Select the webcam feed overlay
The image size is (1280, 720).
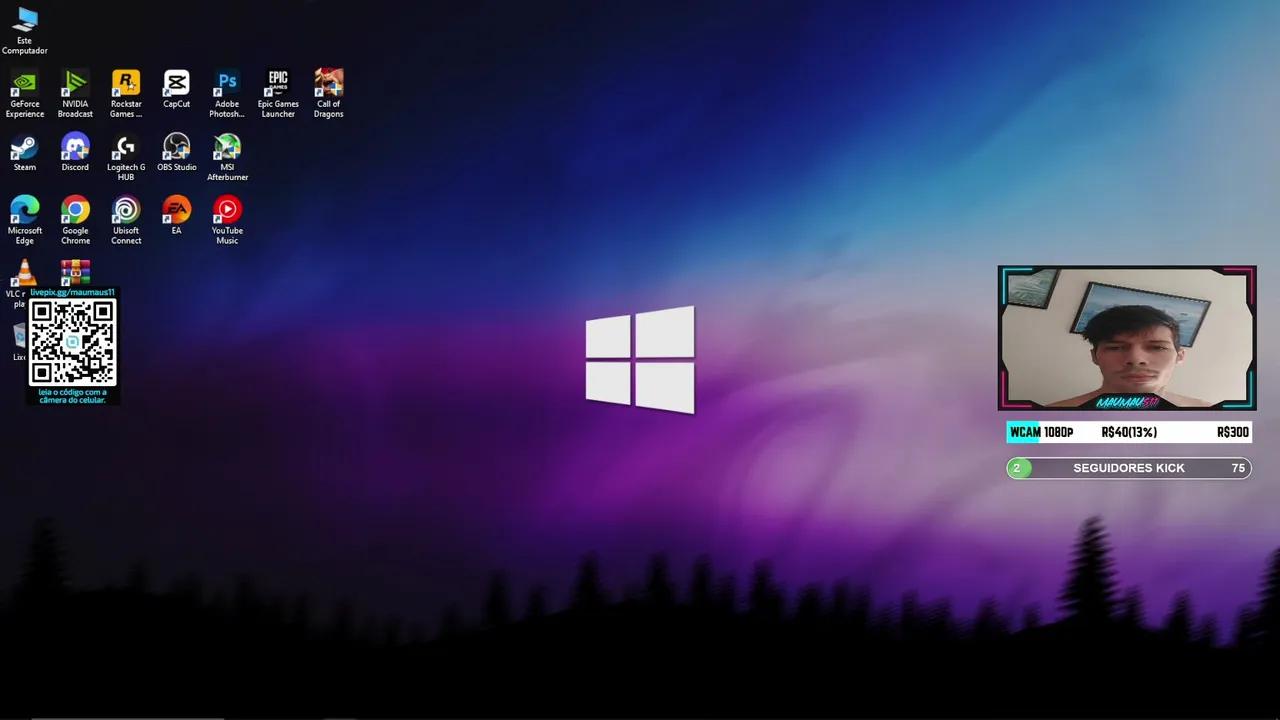(x=1127, y=338)
